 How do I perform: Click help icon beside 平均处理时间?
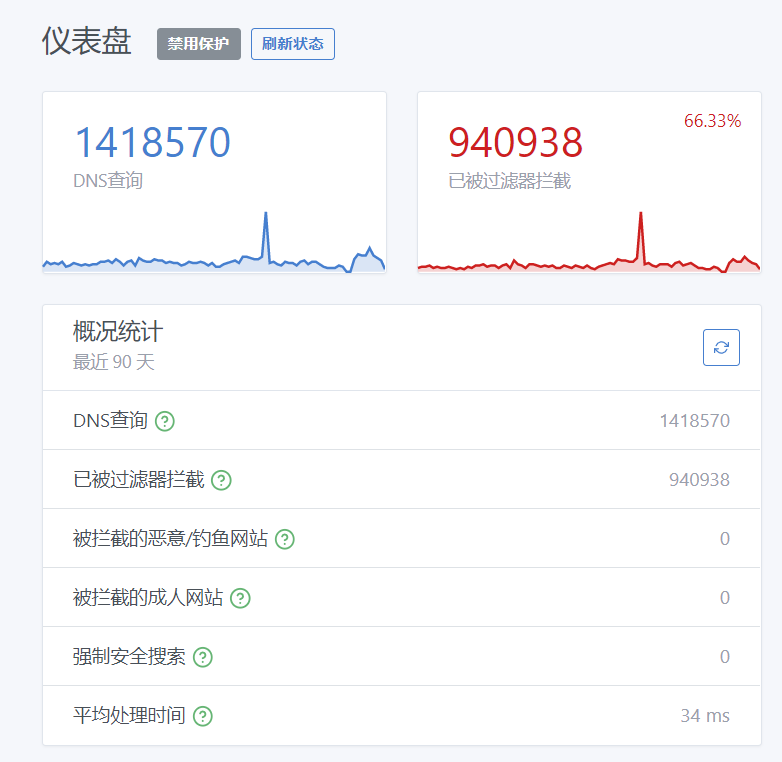(x=203, y=716)
